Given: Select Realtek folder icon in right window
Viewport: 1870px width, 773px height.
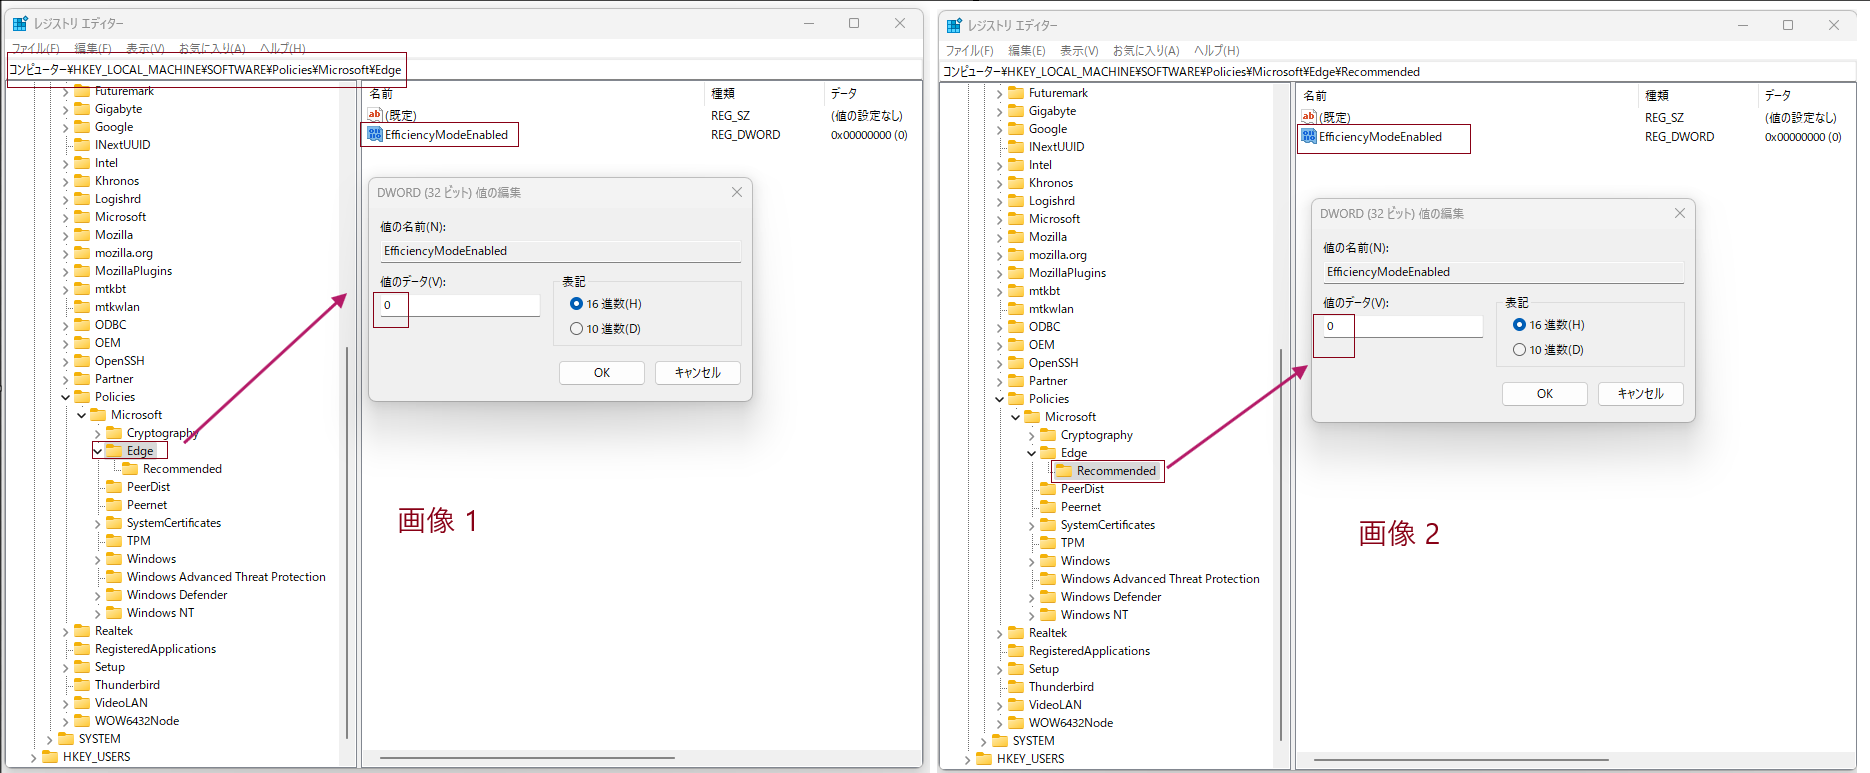Looking at the screenshot, I should tap(1016, 633).
